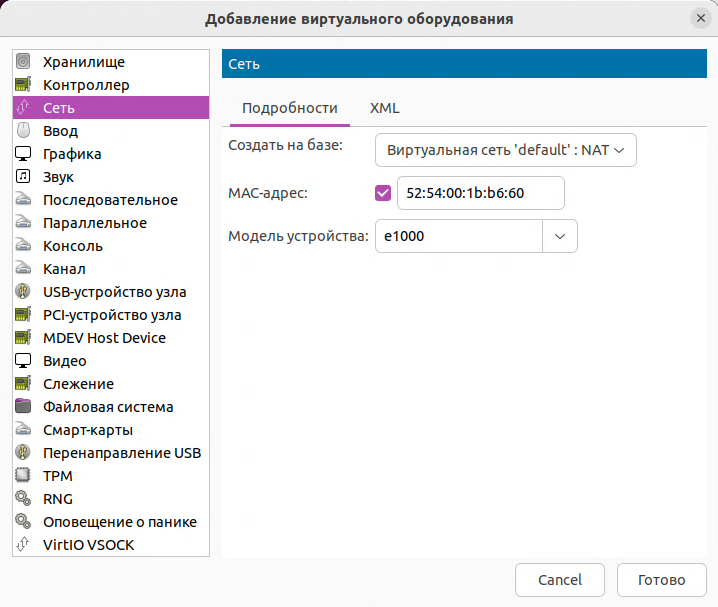Select the Звук sound icon
This screenshot has height=607, width=718.
pyautogui.click(x=24, y=177)
